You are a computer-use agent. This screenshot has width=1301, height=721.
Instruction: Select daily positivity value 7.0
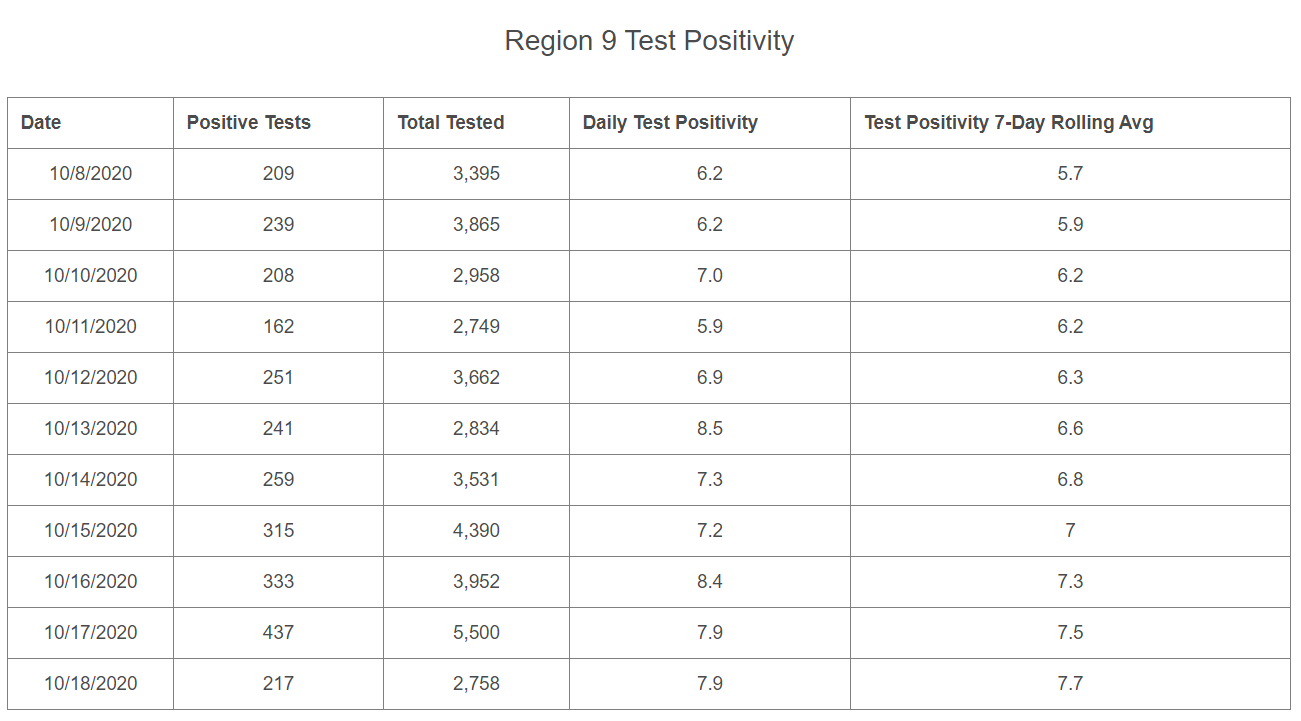click(710, 276)
